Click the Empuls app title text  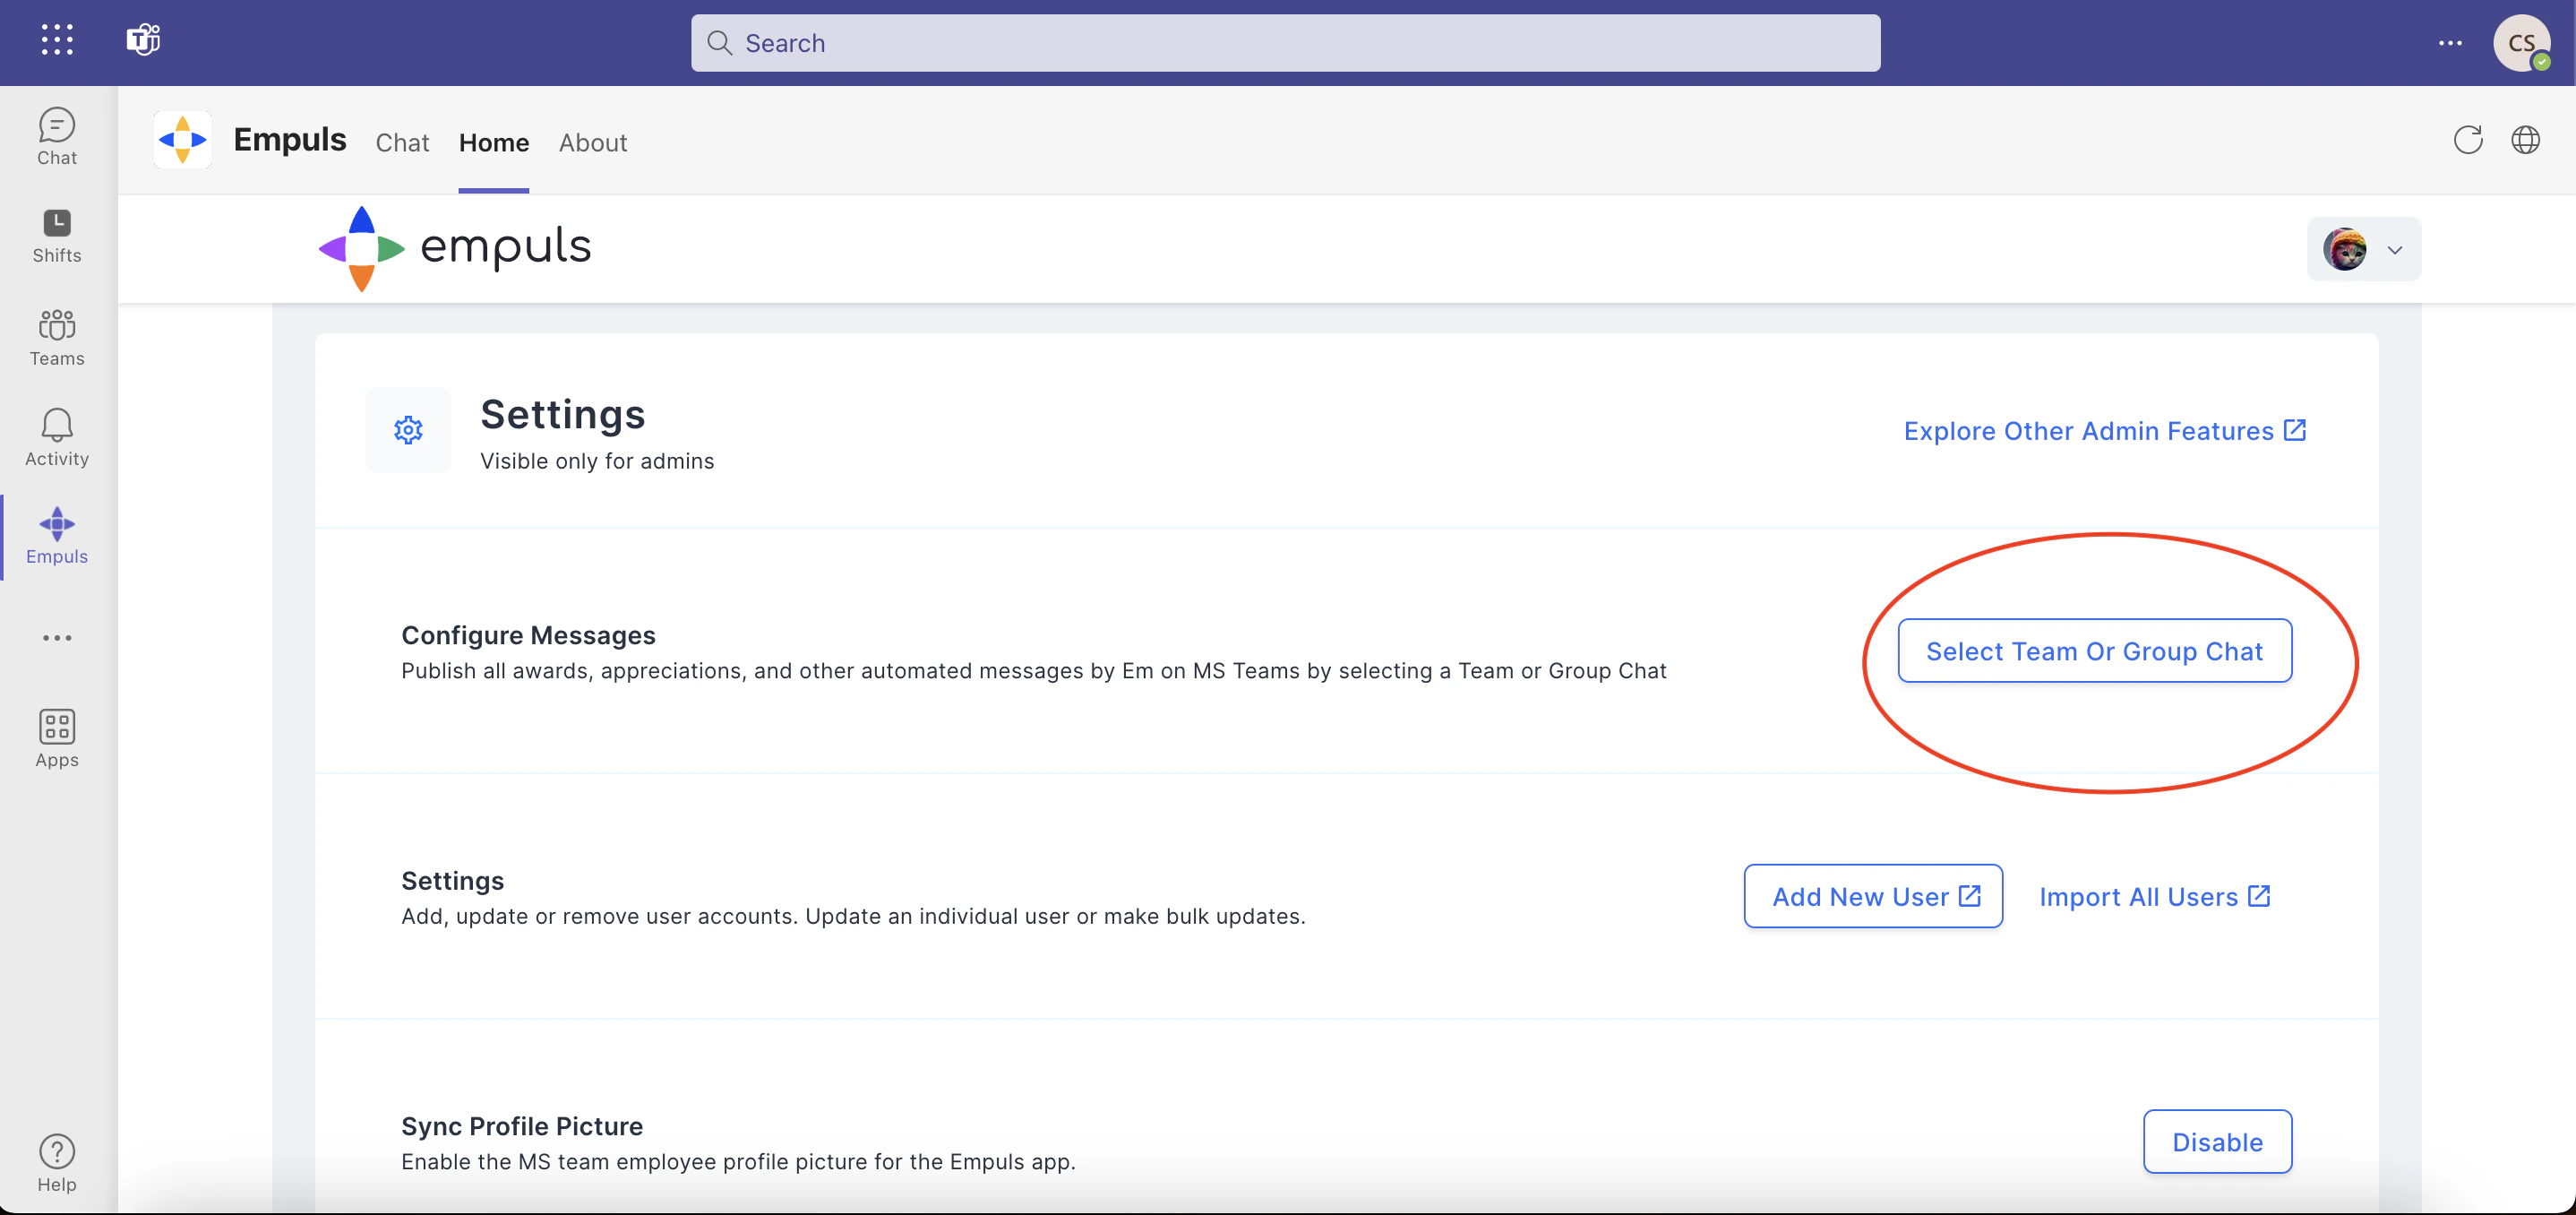click(290, 139)
